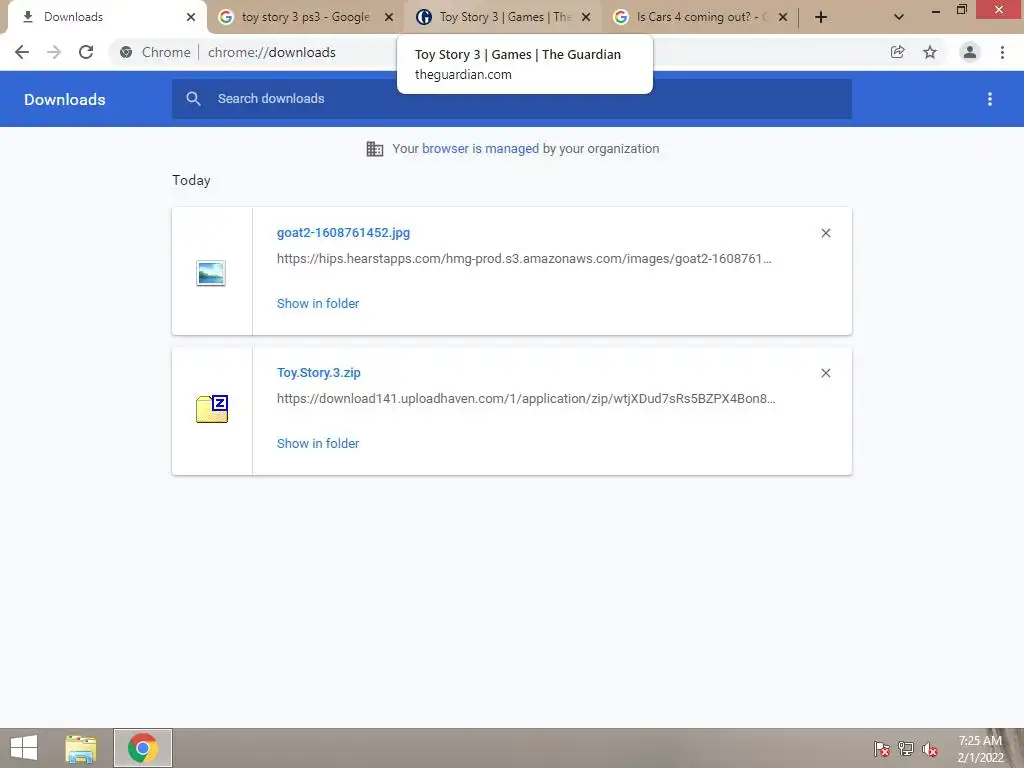Open the Downloads page more actions menu
This screenshot has width=1024, height=768.
point(990,99)
